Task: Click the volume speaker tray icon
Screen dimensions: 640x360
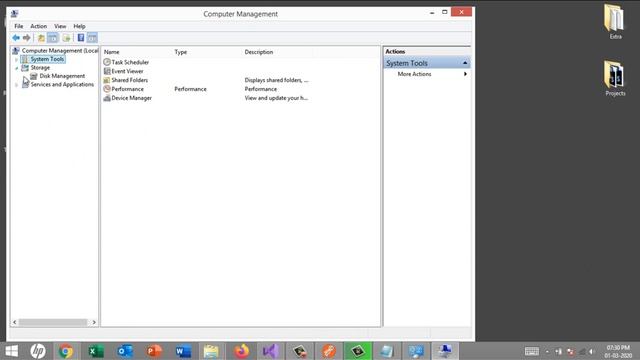Action: [591, 351]
